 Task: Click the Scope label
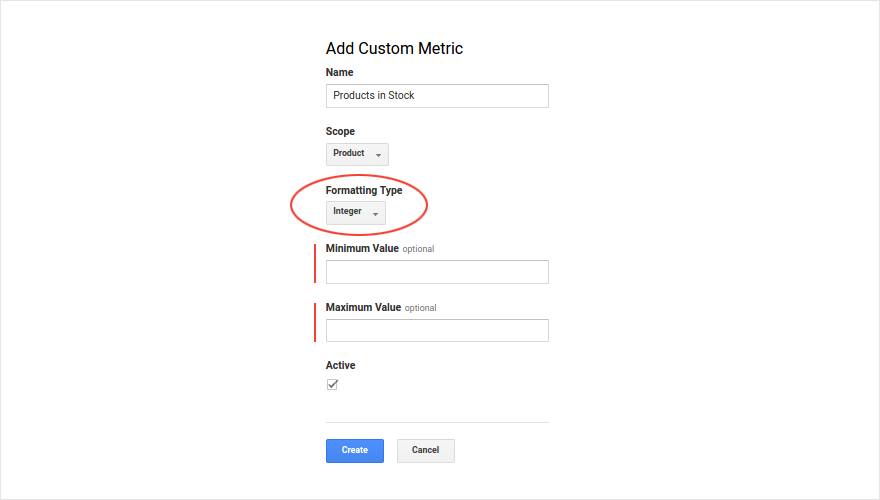coord(340,131)
